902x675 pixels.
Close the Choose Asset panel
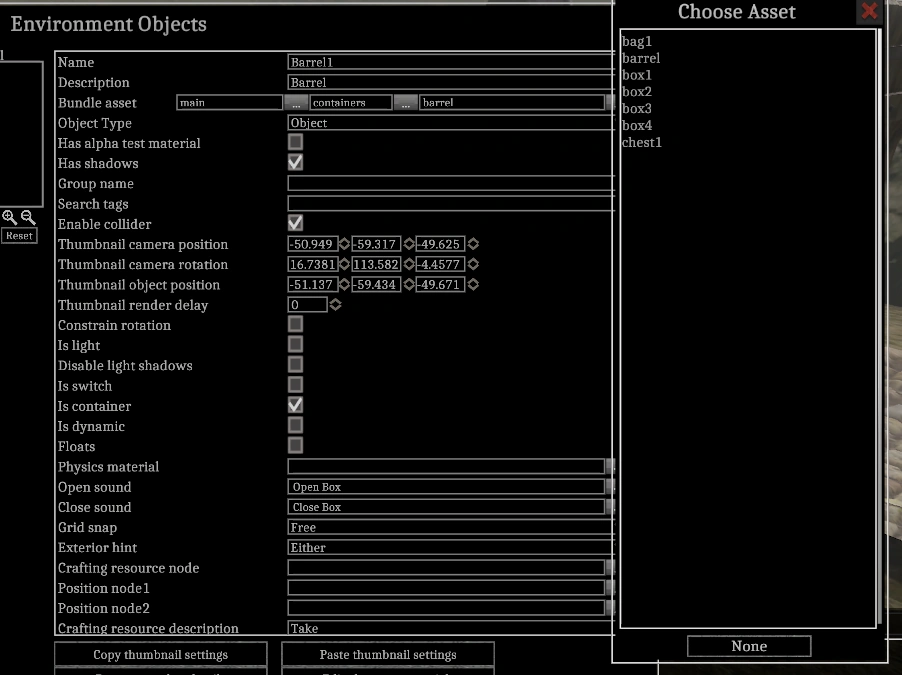point(869,11)
